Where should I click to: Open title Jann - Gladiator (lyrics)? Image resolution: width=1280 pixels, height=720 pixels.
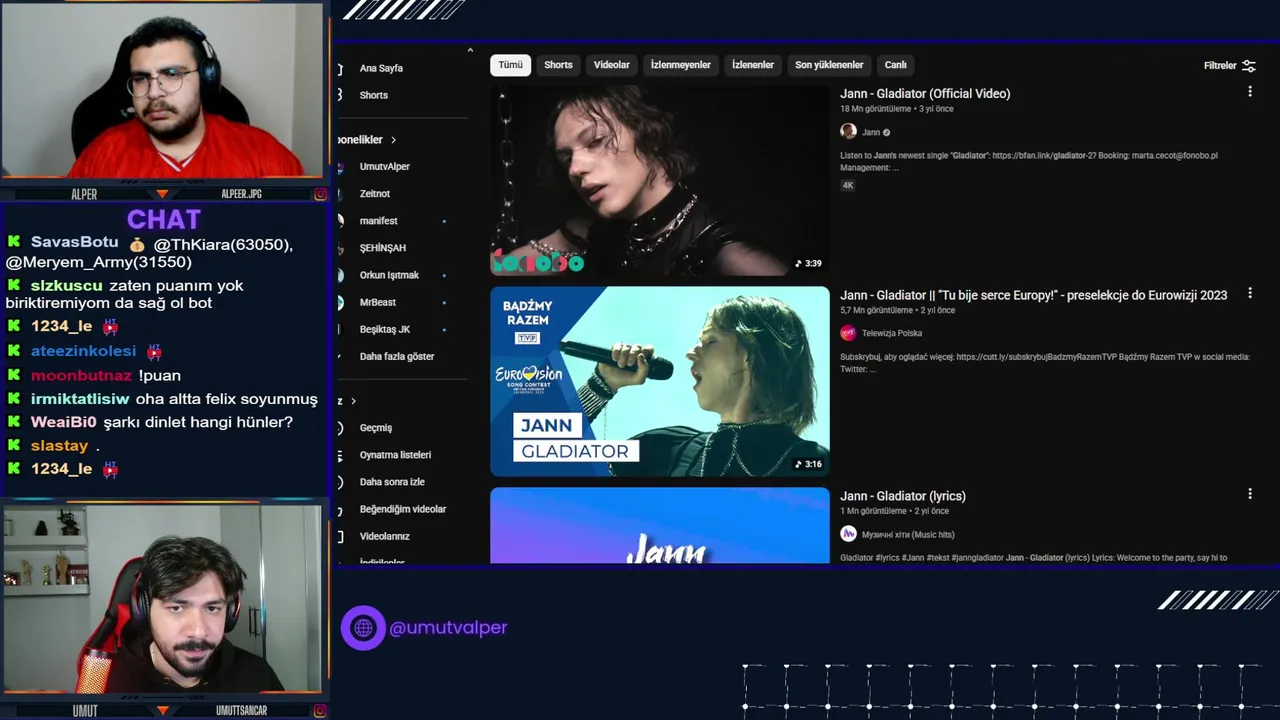(903, 496)
